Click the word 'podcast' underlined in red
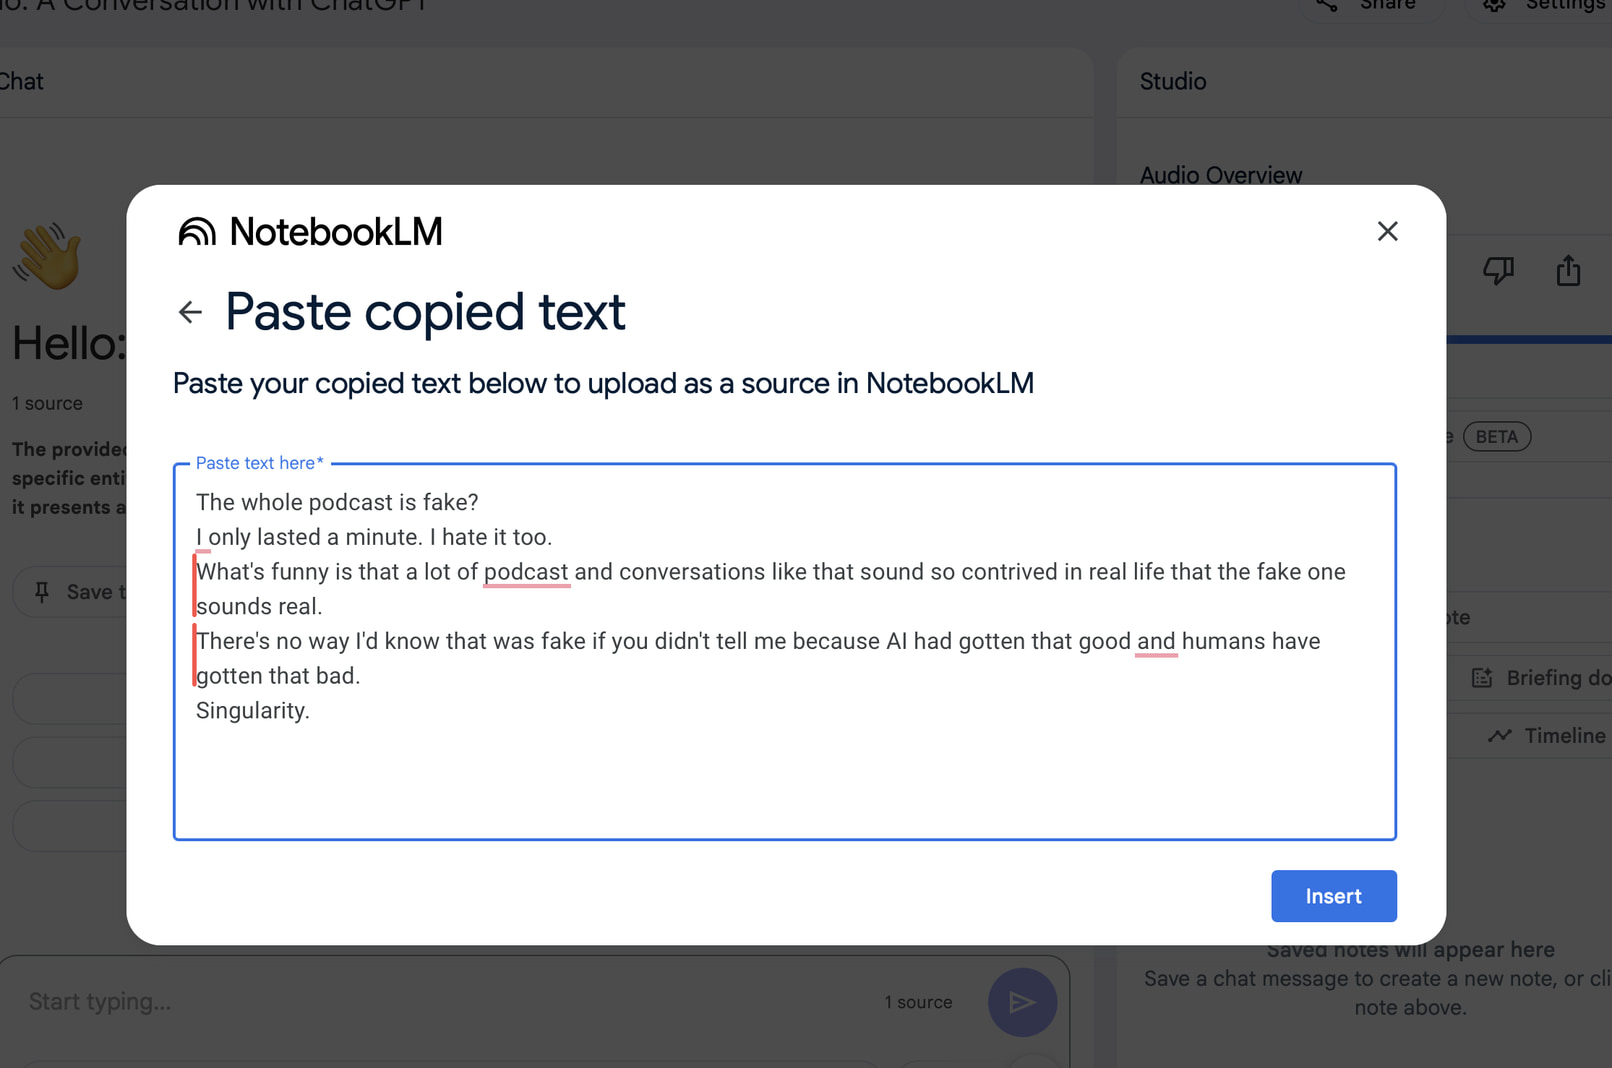This screenshot has width=1612, height=1068. click(x=526, y=572)
